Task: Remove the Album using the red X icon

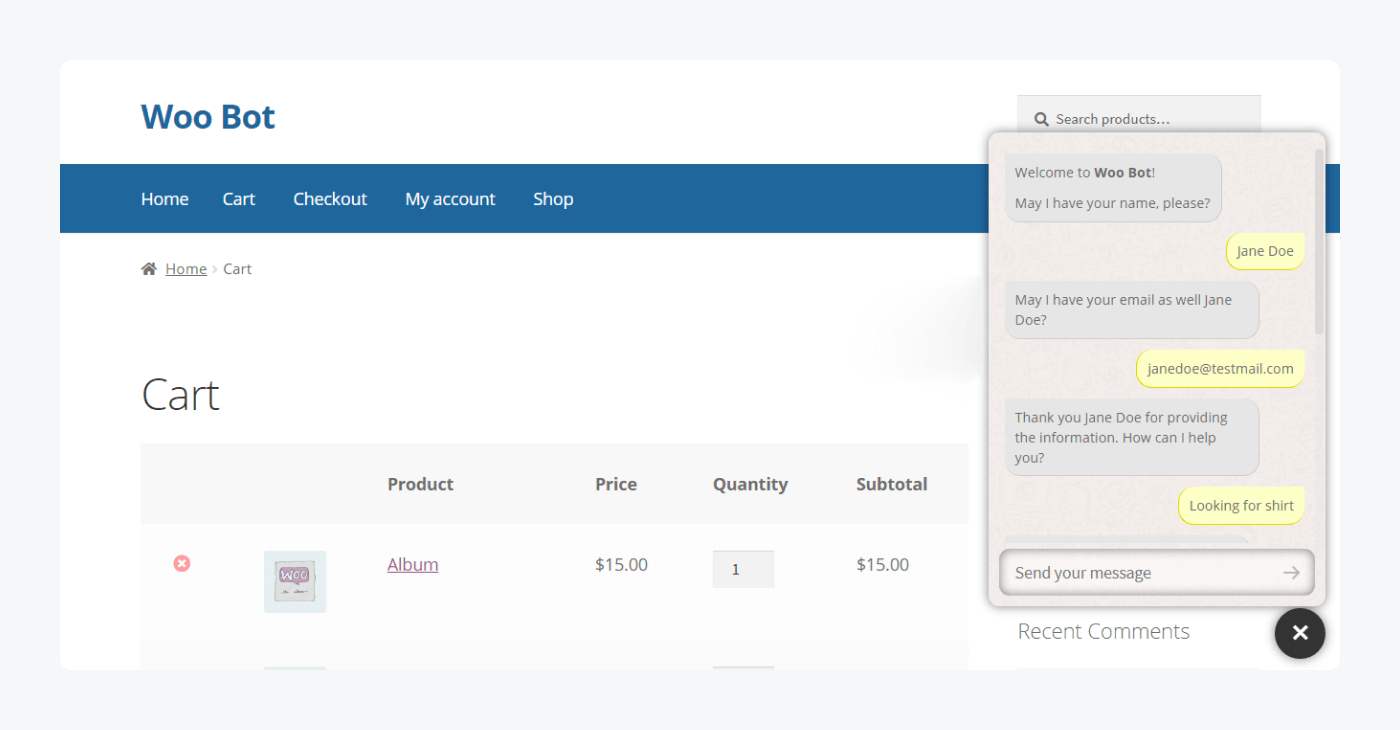Action: pyautogui.click(x=182, y=563)
